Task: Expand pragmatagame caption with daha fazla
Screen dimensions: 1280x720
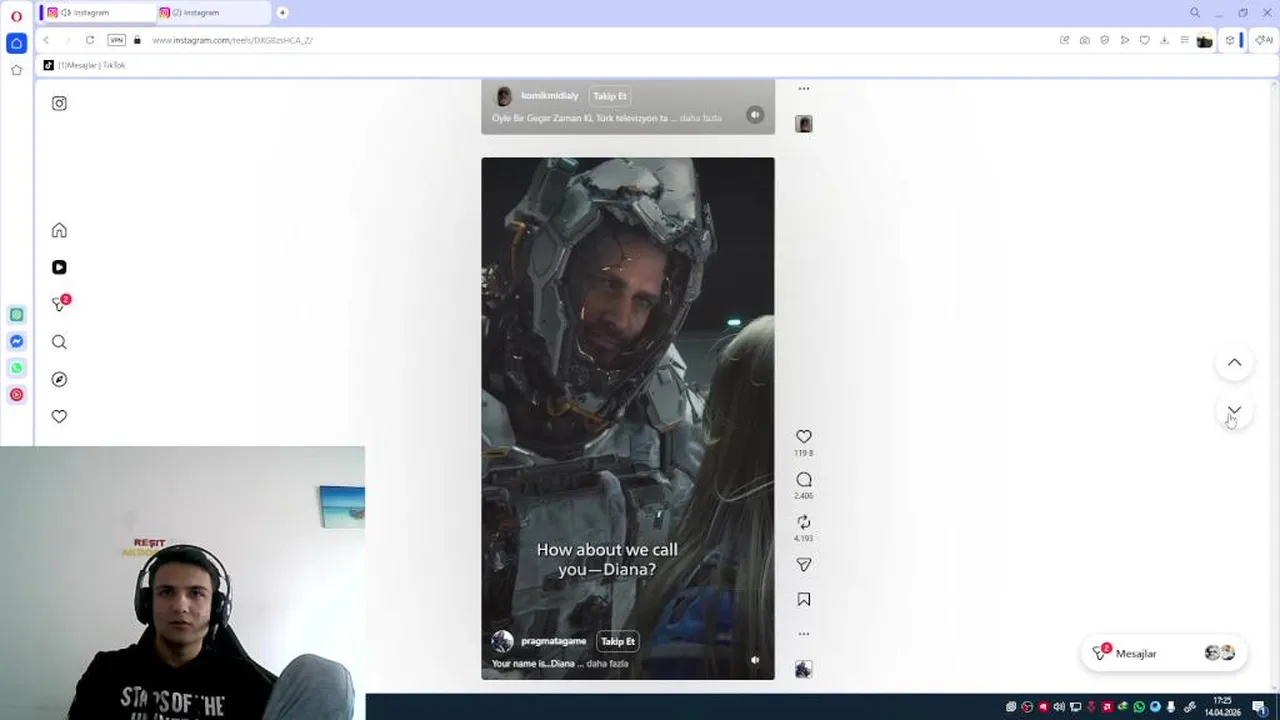Action: point(607,663)
